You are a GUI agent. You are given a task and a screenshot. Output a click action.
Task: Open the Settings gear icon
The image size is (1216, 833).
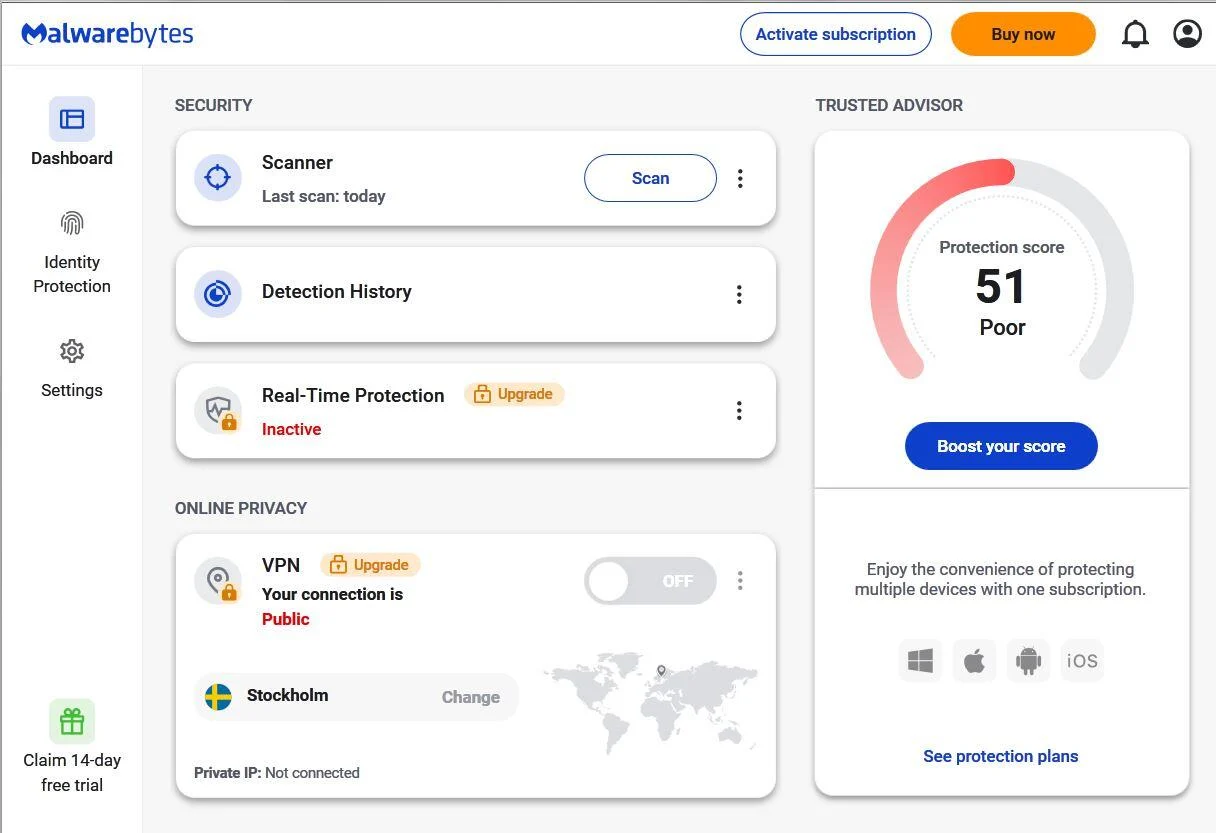72,351
